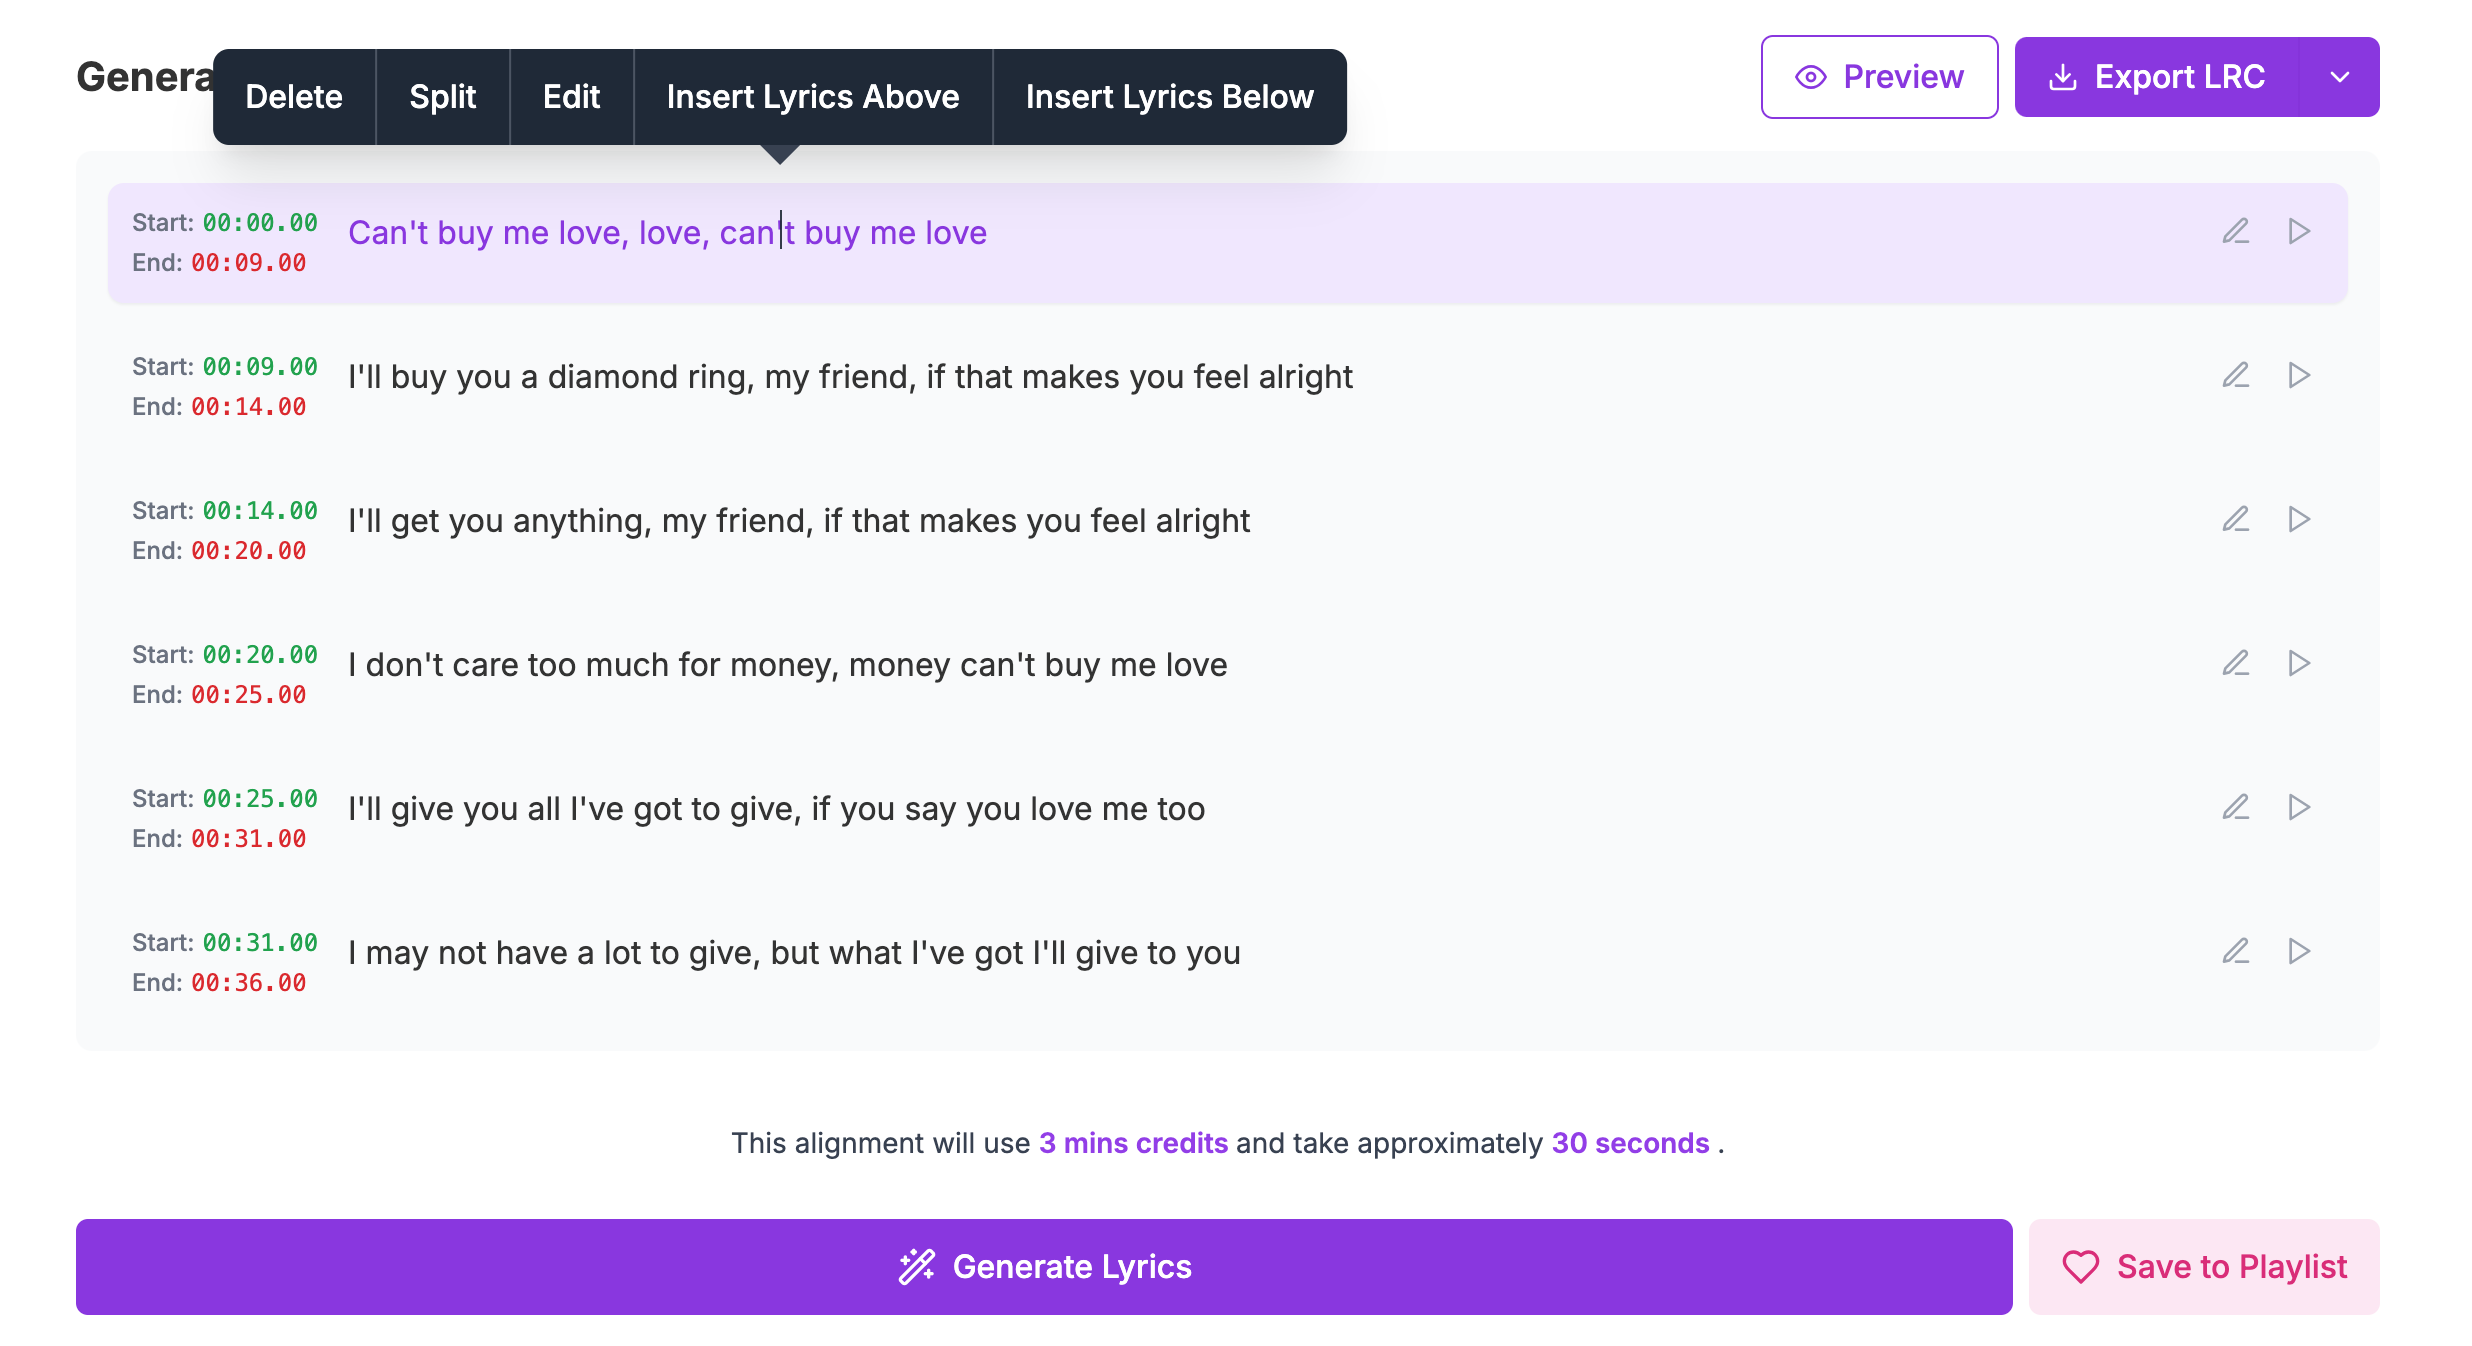Click the start time 00:09.00
The height and width of the screenshot is (1346, 2472).
[x=260, y=367]
